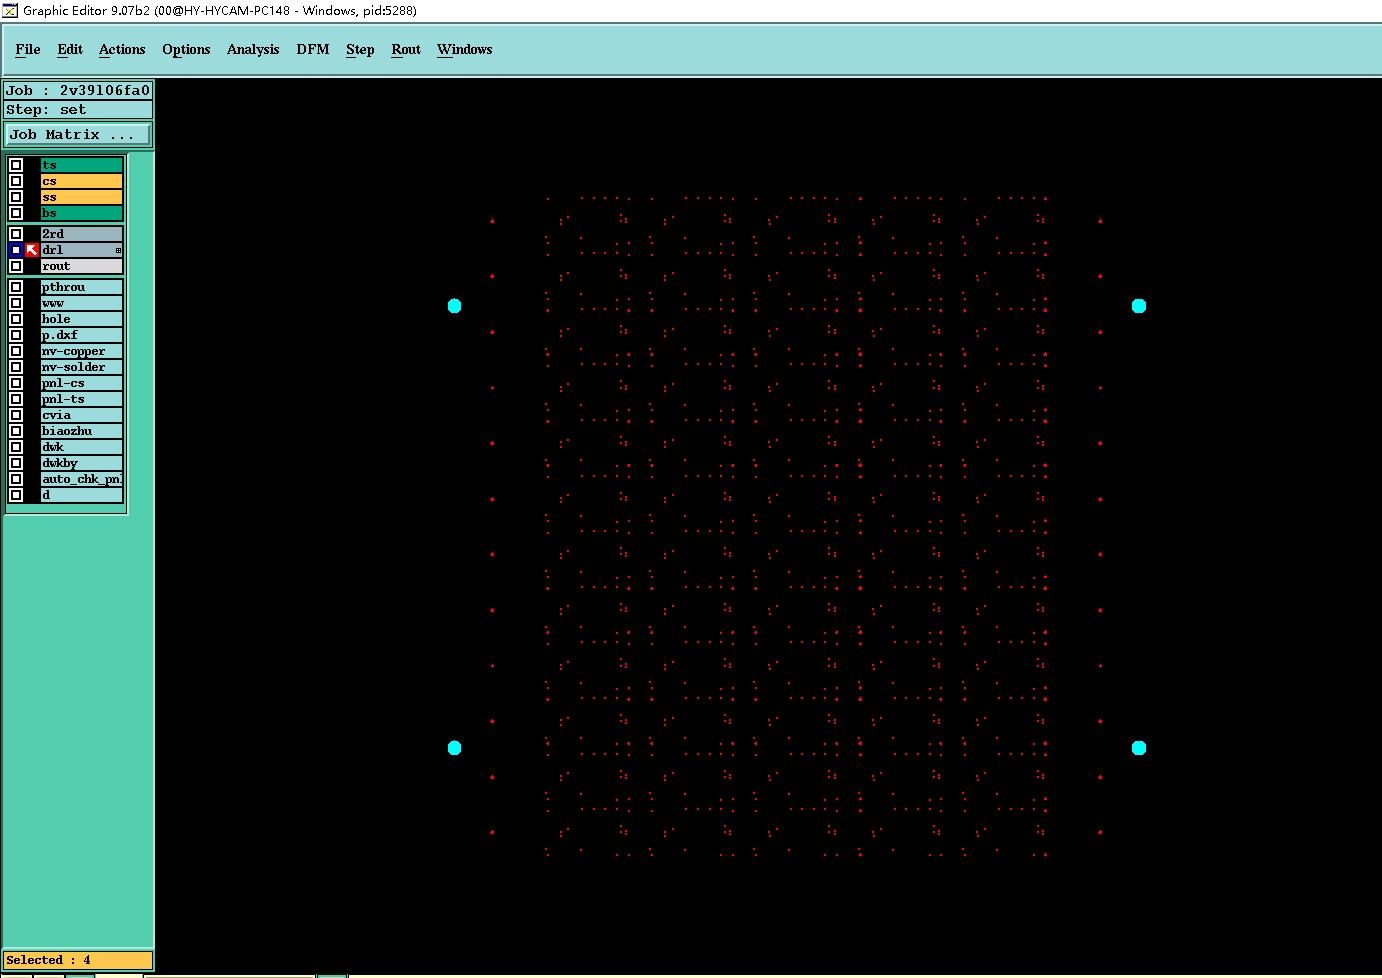Select the d layer name

(x=82, y=495)
